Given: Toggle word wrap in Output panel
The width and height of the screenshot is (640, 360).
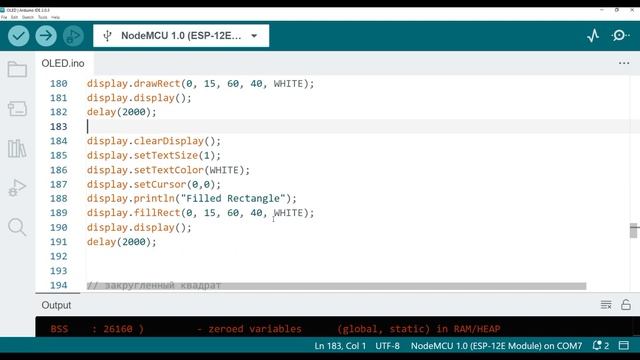Looking at the screenshot, I should pyautogui.click(x=606, y=304).
